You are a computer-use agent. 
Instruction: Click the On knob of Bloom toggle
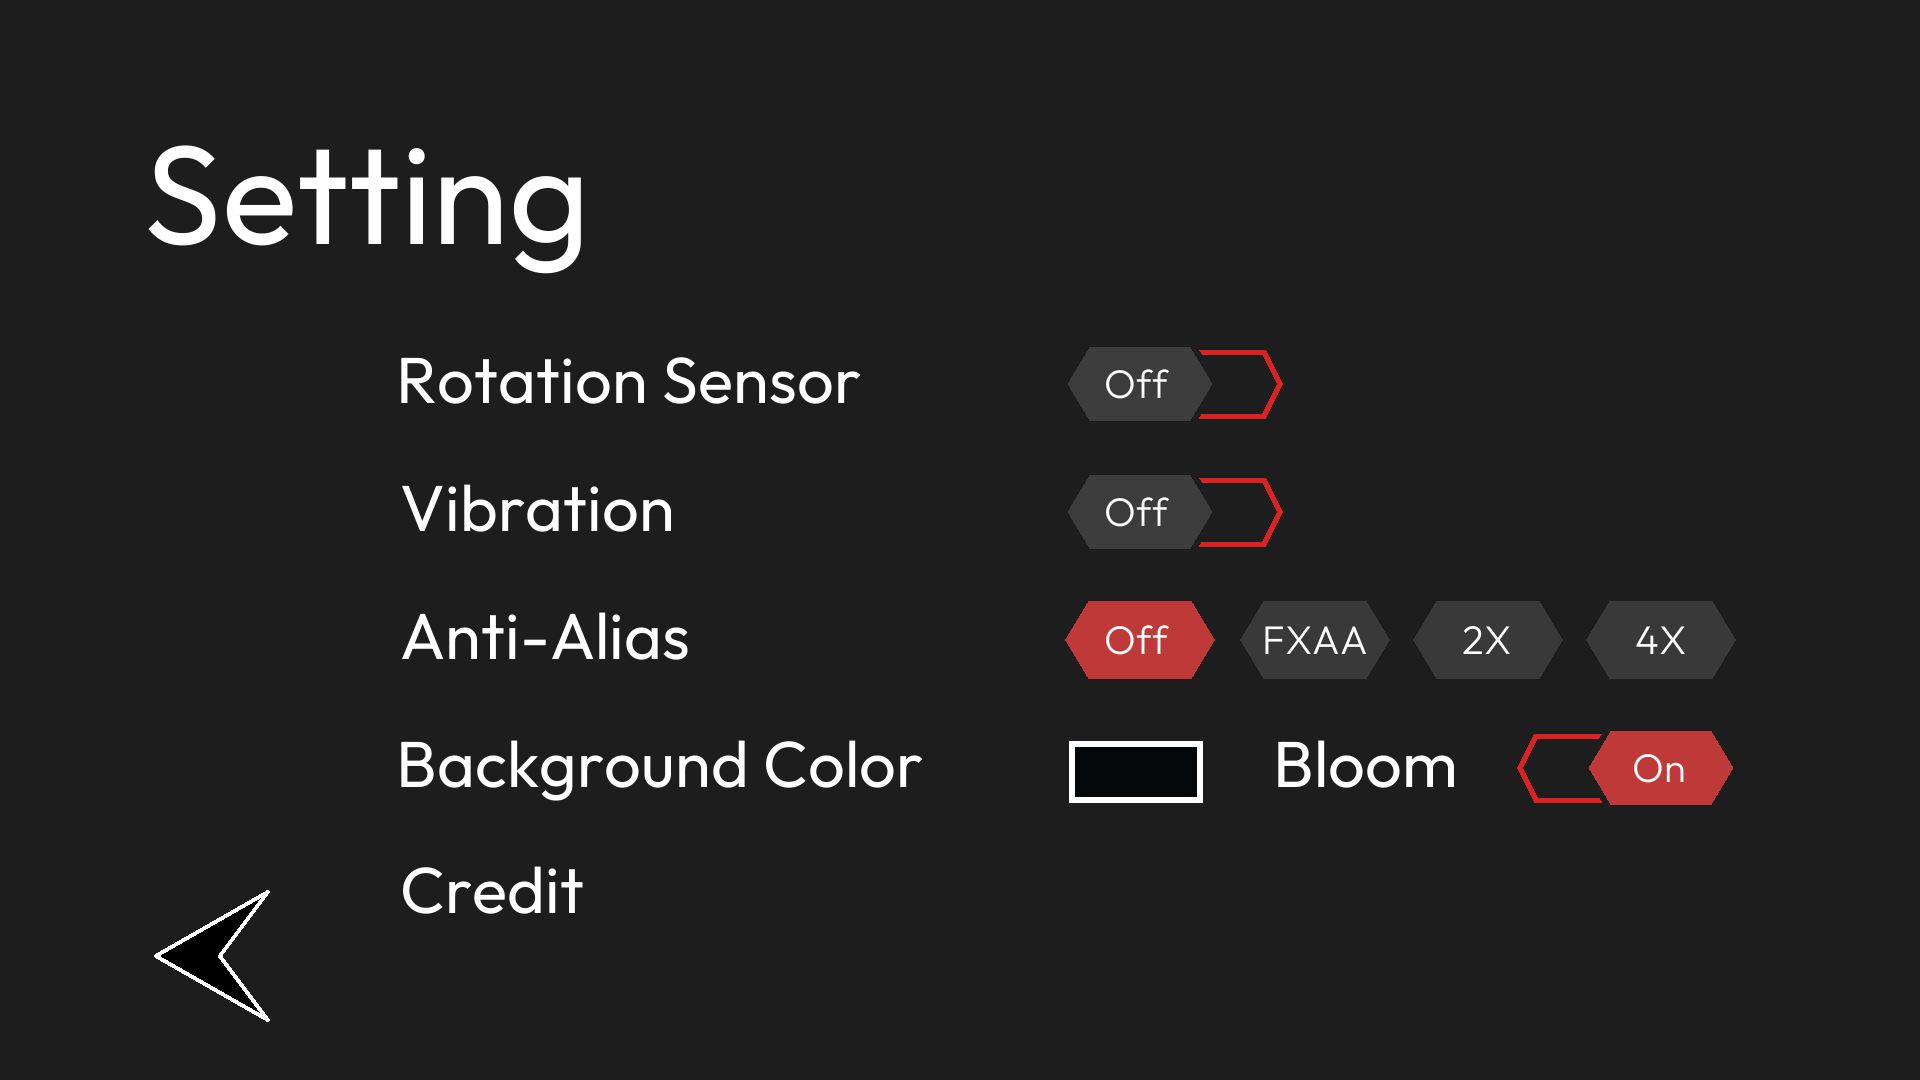click(1660, 768)
